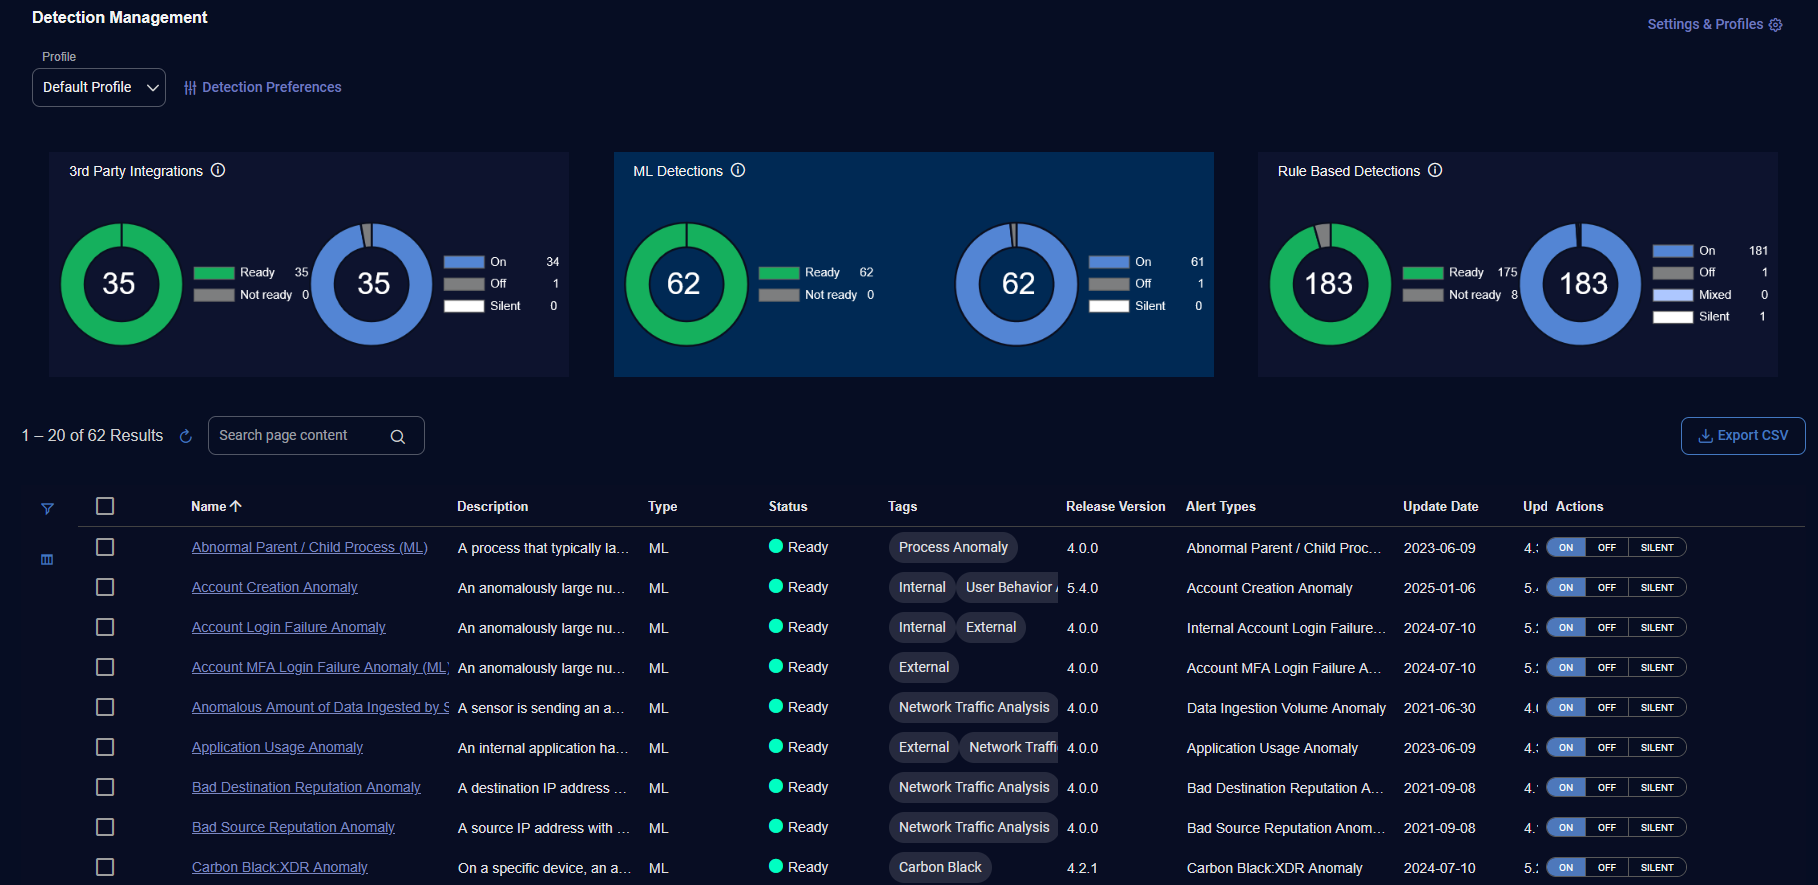Screen dimensions: 1818x885
Task: Sort by Status column header
Action: pos(788,506)
